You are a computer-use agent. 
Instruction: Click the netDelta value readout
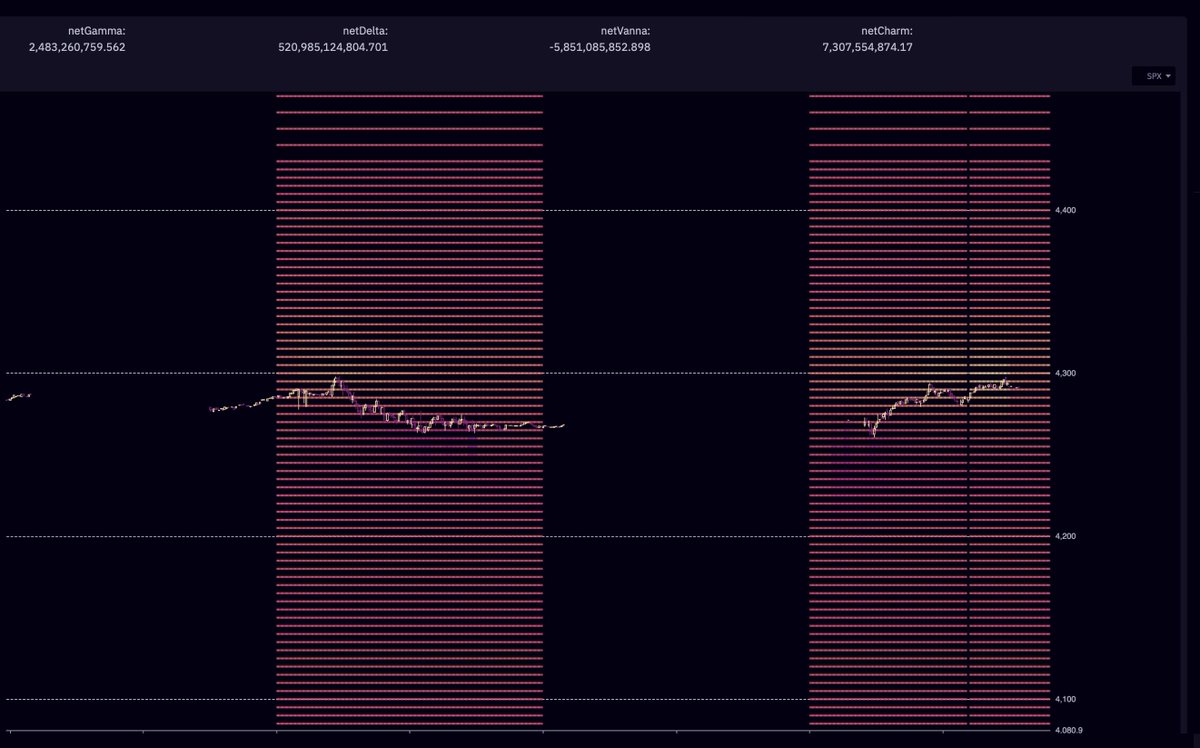[334, 46]
